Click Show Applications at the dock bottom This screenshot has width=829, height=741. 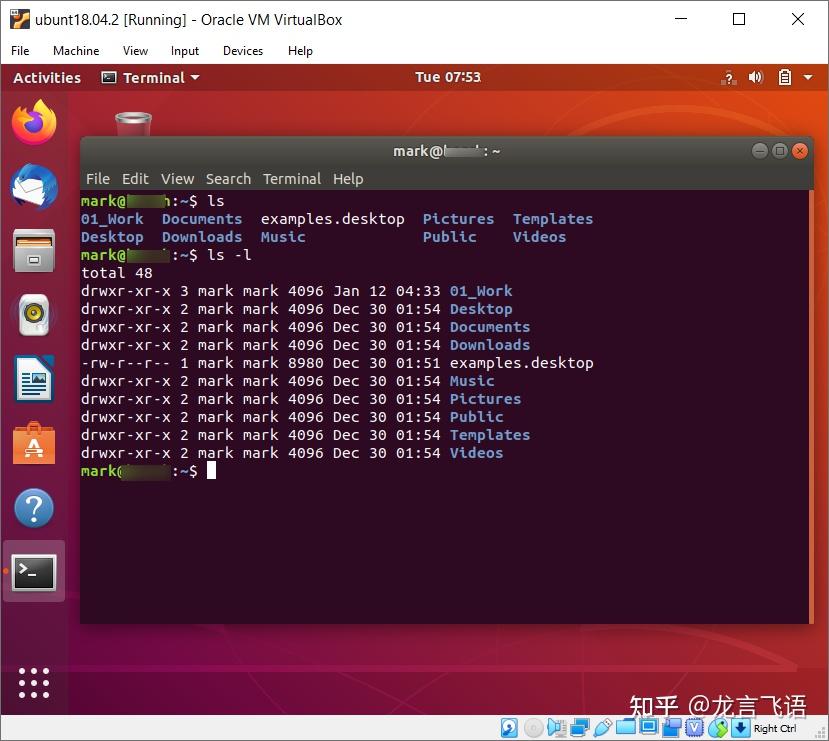click(x=33, y=683)
